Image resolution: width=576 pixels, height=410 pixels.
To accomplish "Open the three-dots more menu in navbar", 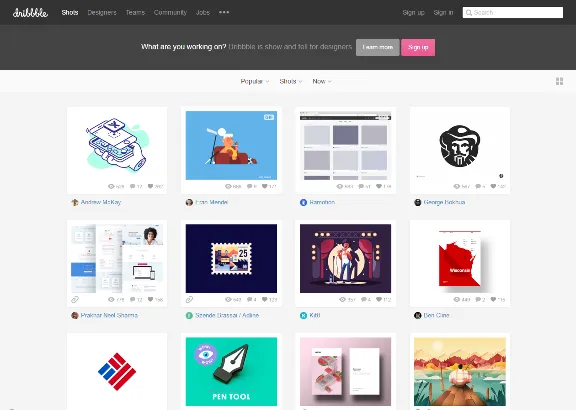I will click(224, 12).
